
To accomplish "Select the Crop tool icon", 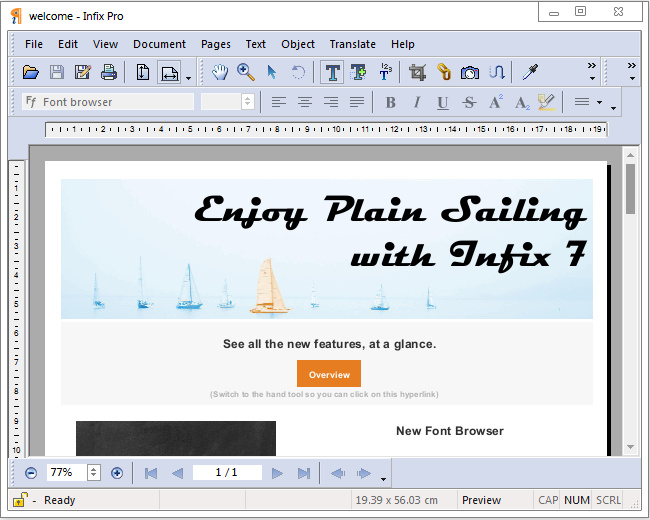I will point(418,72).
